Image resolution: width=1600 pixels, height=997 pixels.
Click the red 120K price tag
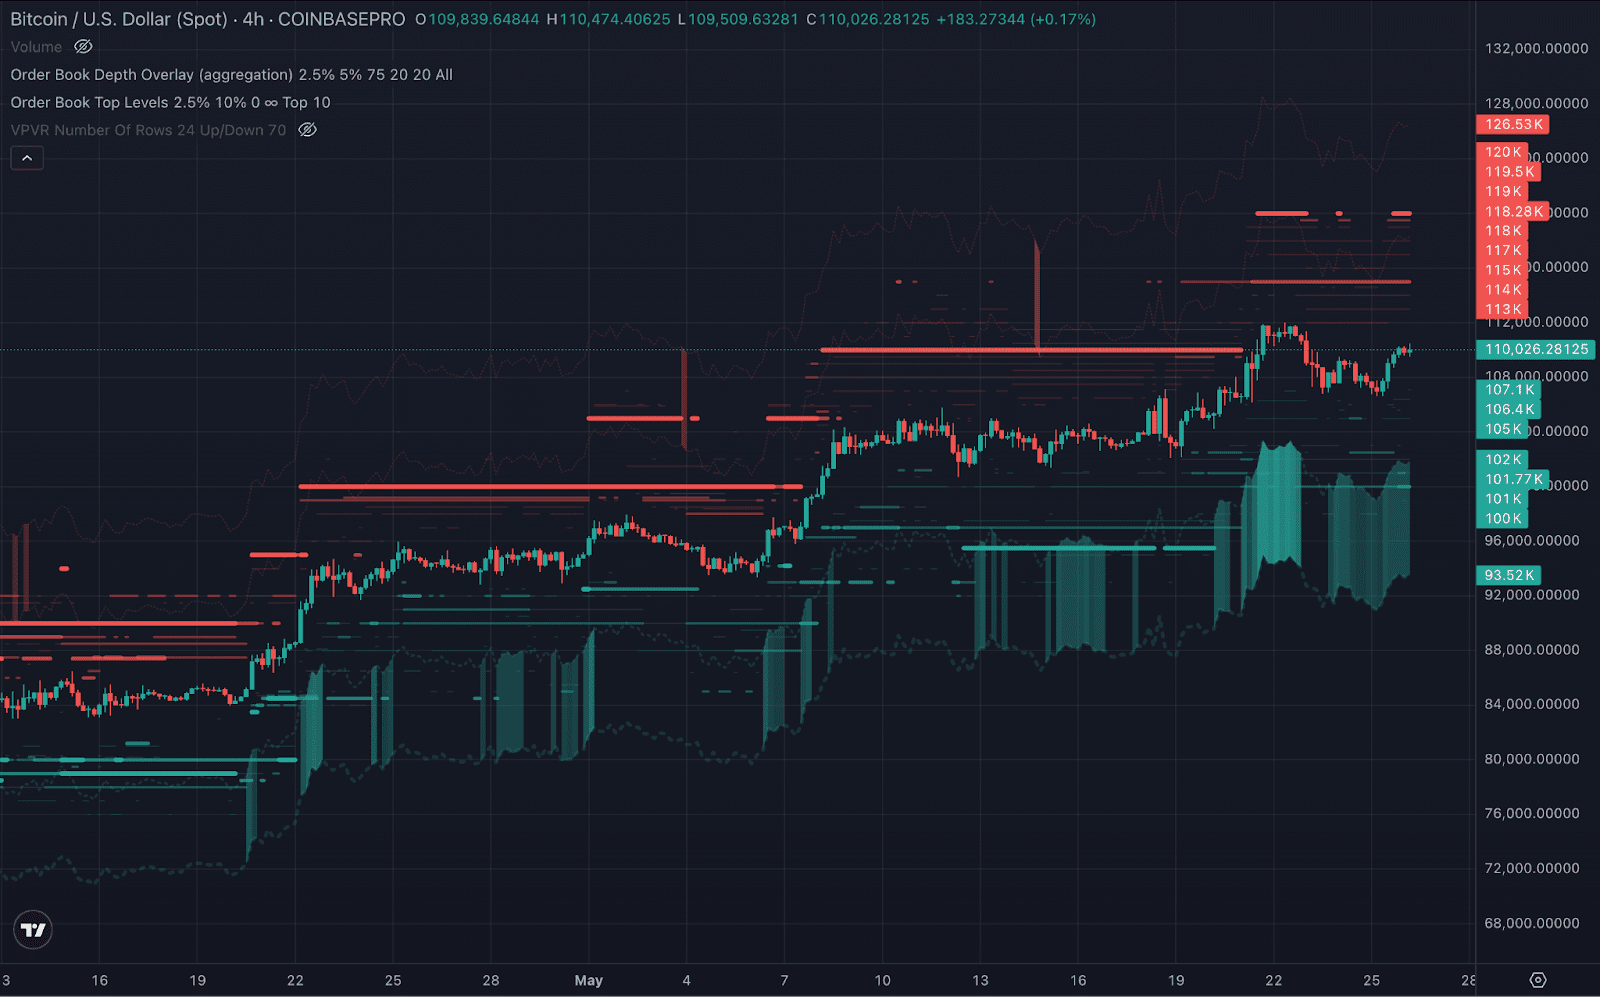(x=1502, y=152)
